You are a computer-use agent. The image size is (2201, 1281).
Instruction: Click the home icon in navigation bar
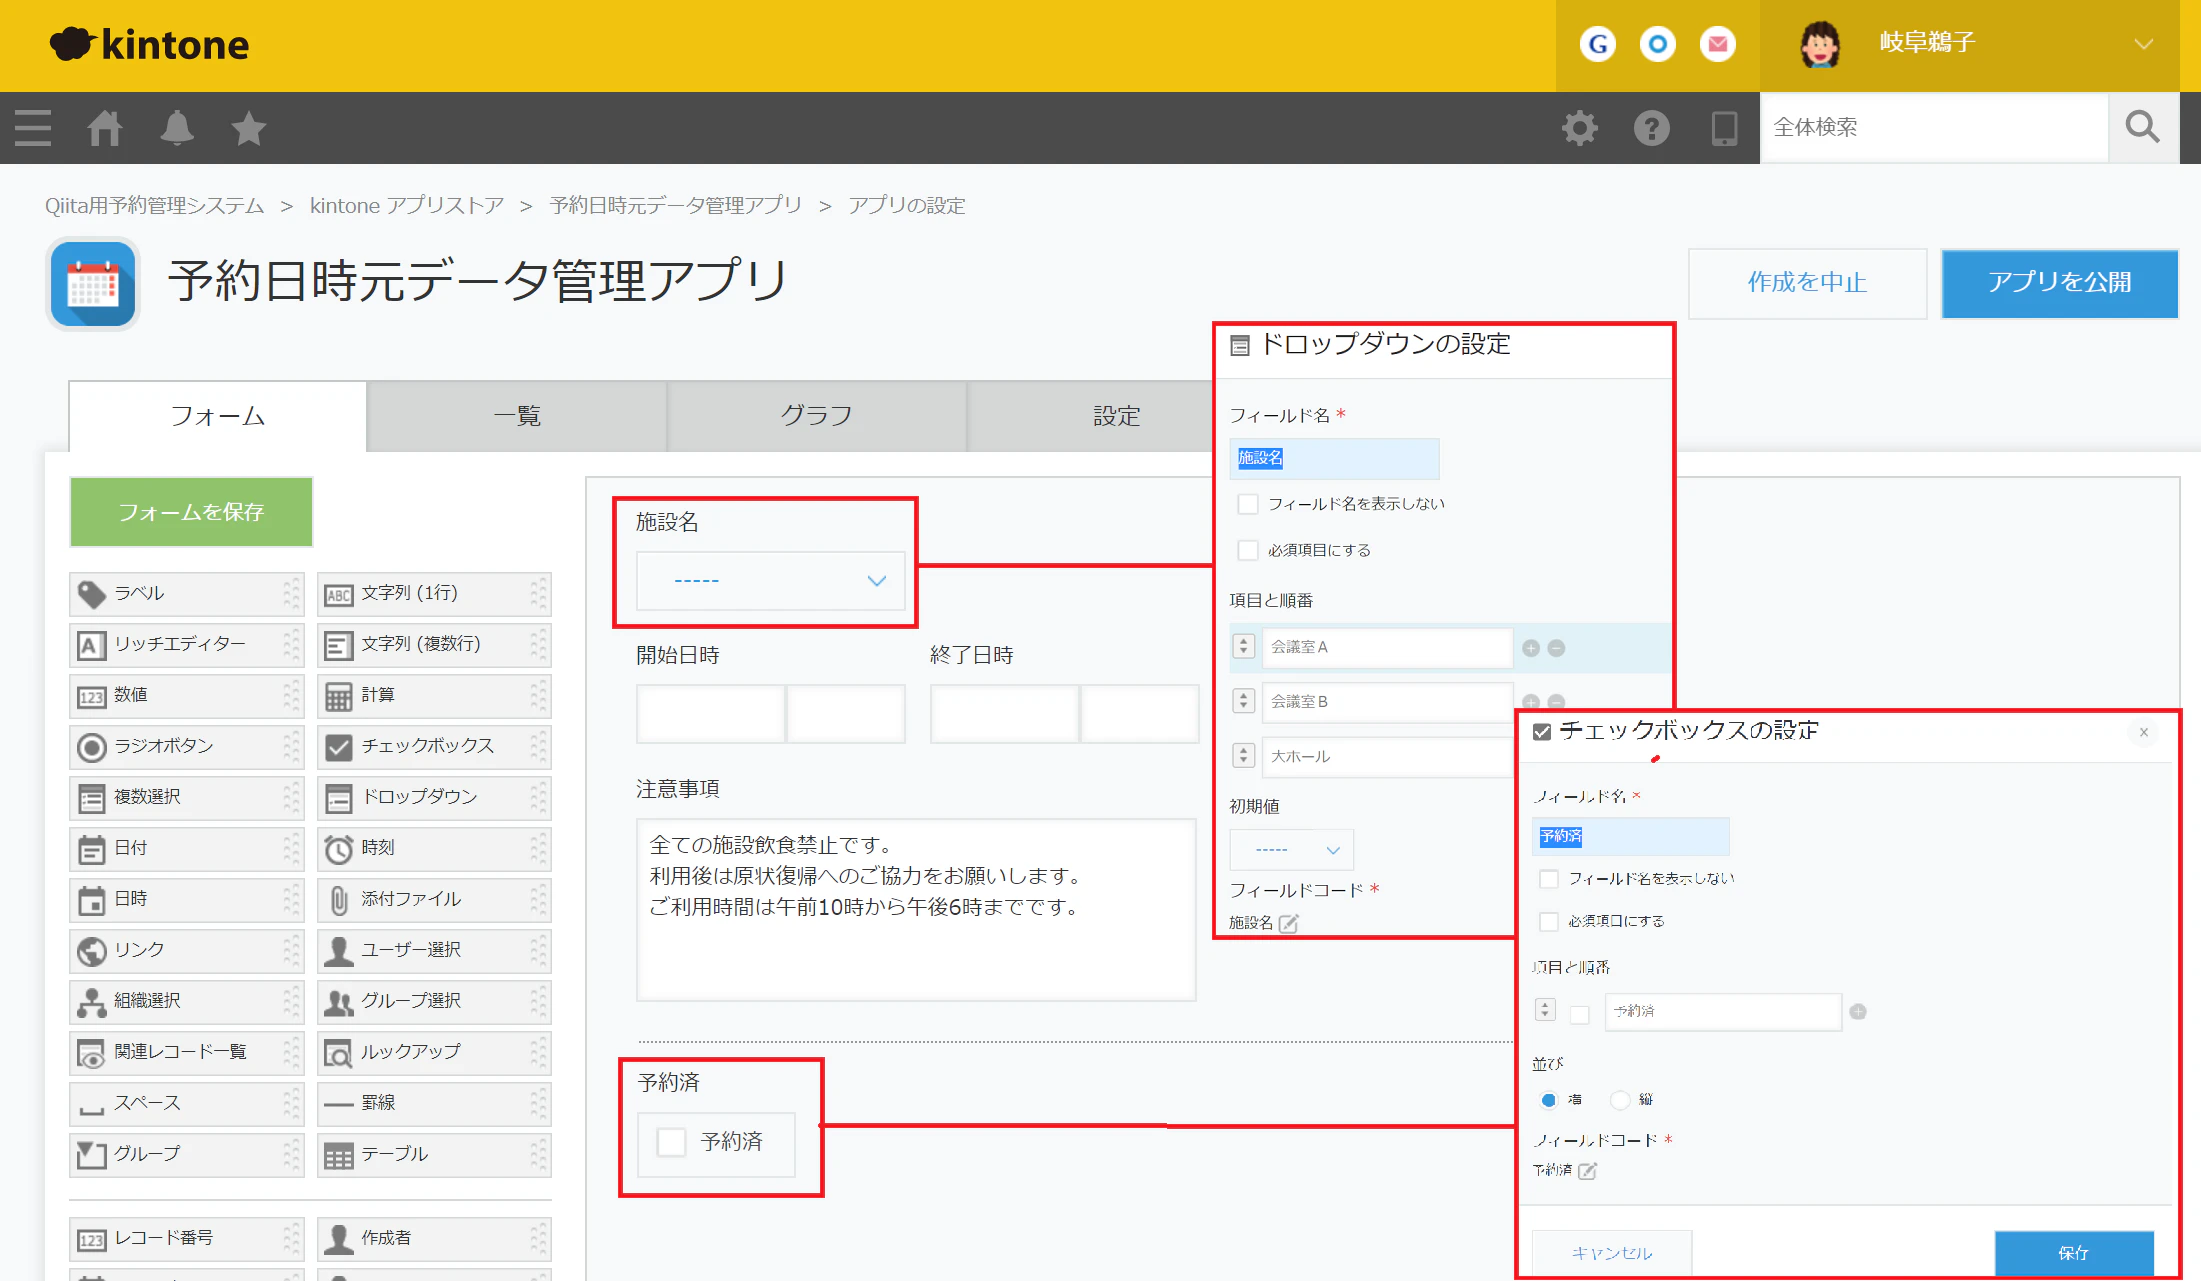pyautogui.click(x=104, y=128)
